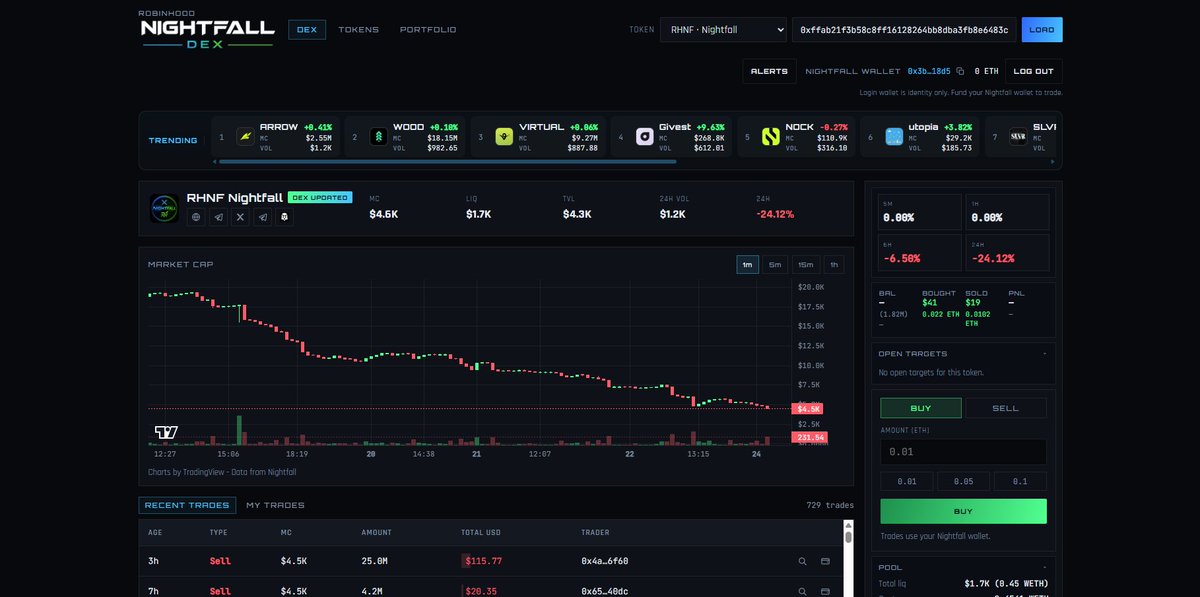Click the $115.77 total USD cell

(x=484, y=561)
